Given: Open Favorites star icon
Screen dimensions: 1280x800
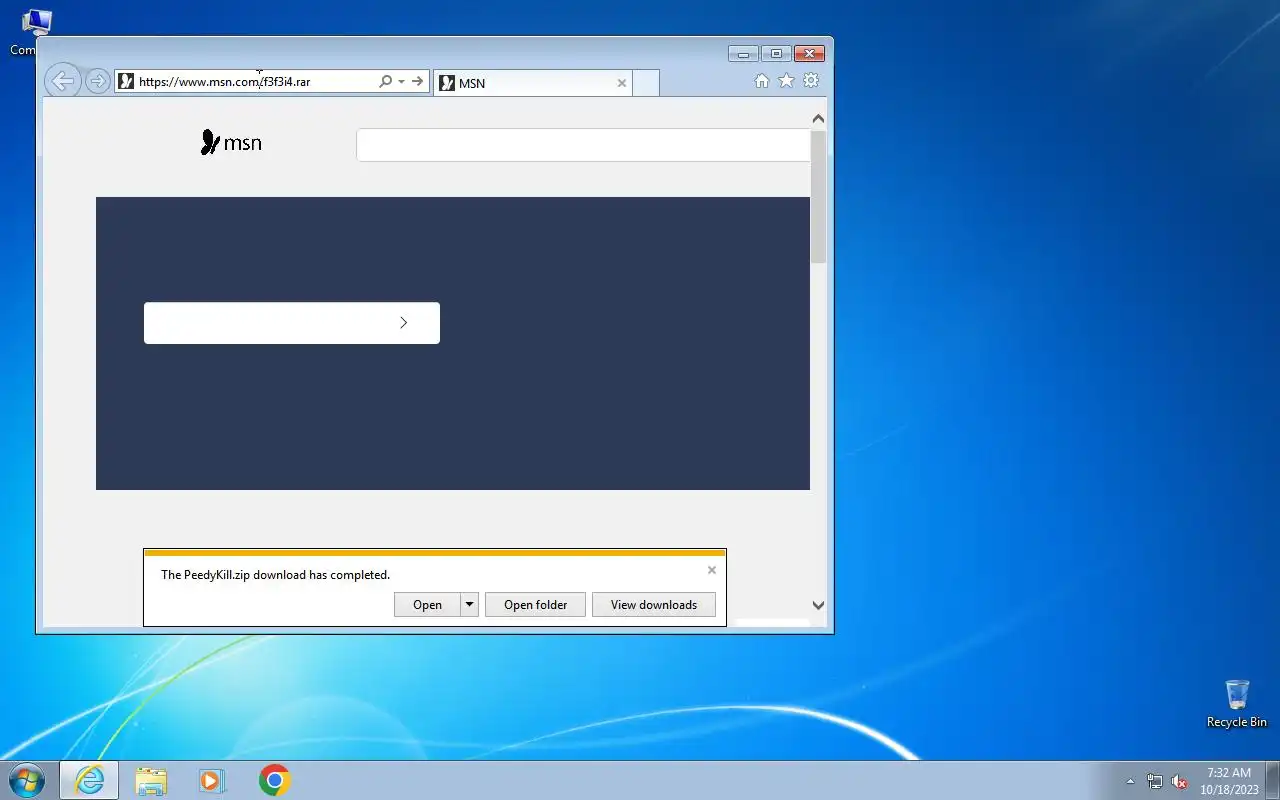Looking at the screenshot, I should point(786,81).
